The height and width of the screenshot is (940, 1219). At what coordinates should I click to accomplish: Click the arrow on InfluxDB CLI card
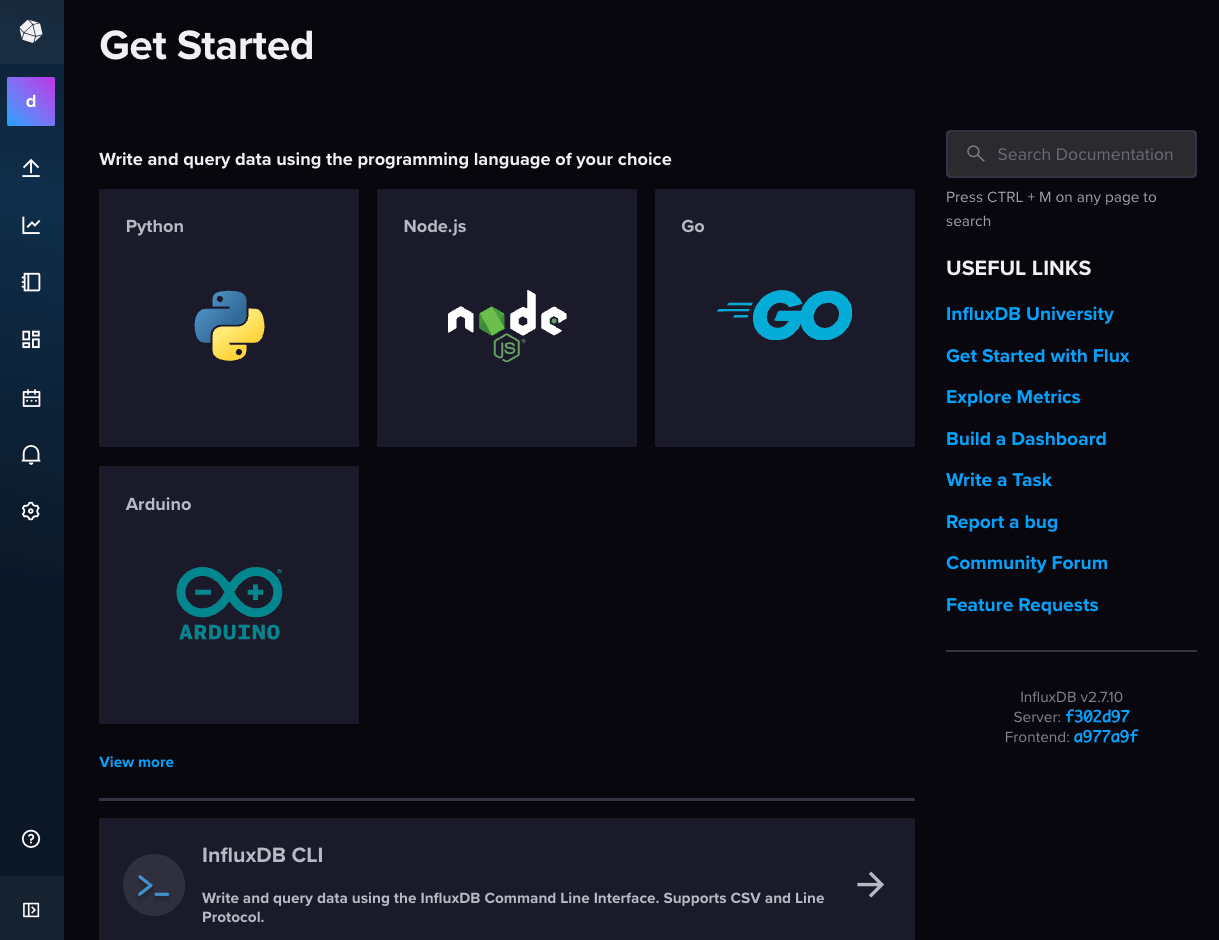pos(870,884)
